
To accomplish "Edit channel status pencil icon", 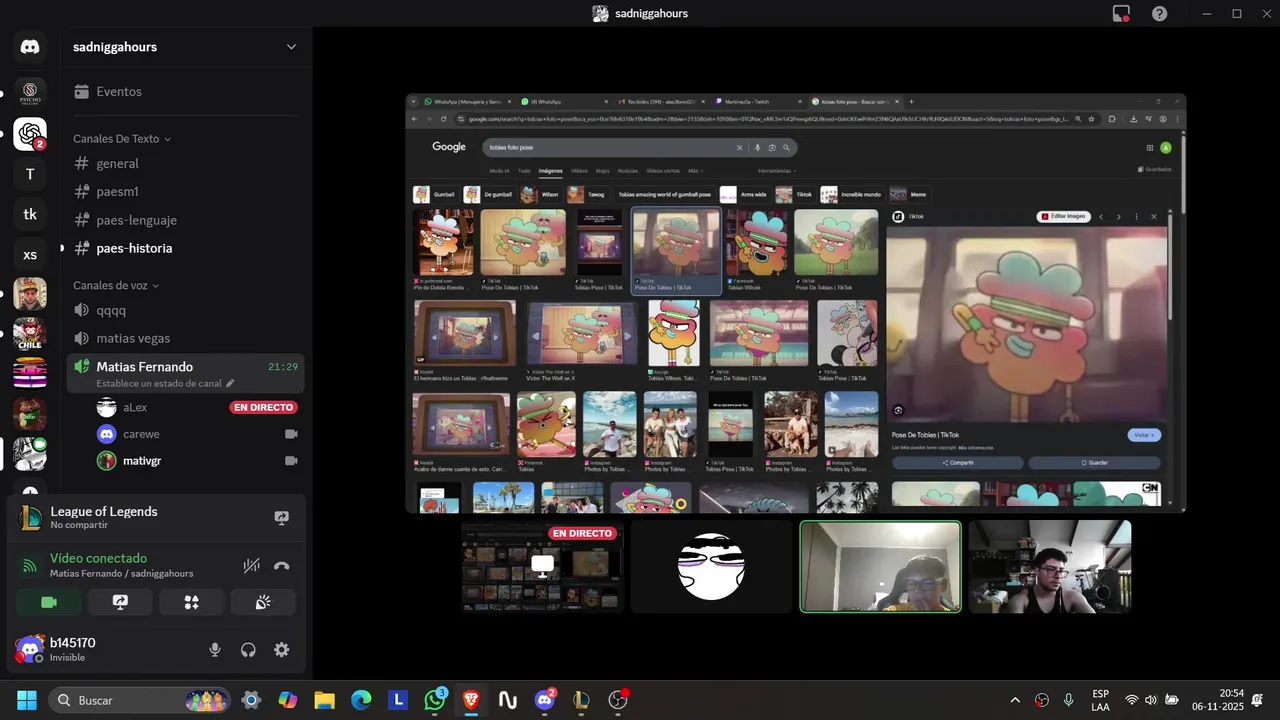I will pyautogui.click(x=230, y=383).
